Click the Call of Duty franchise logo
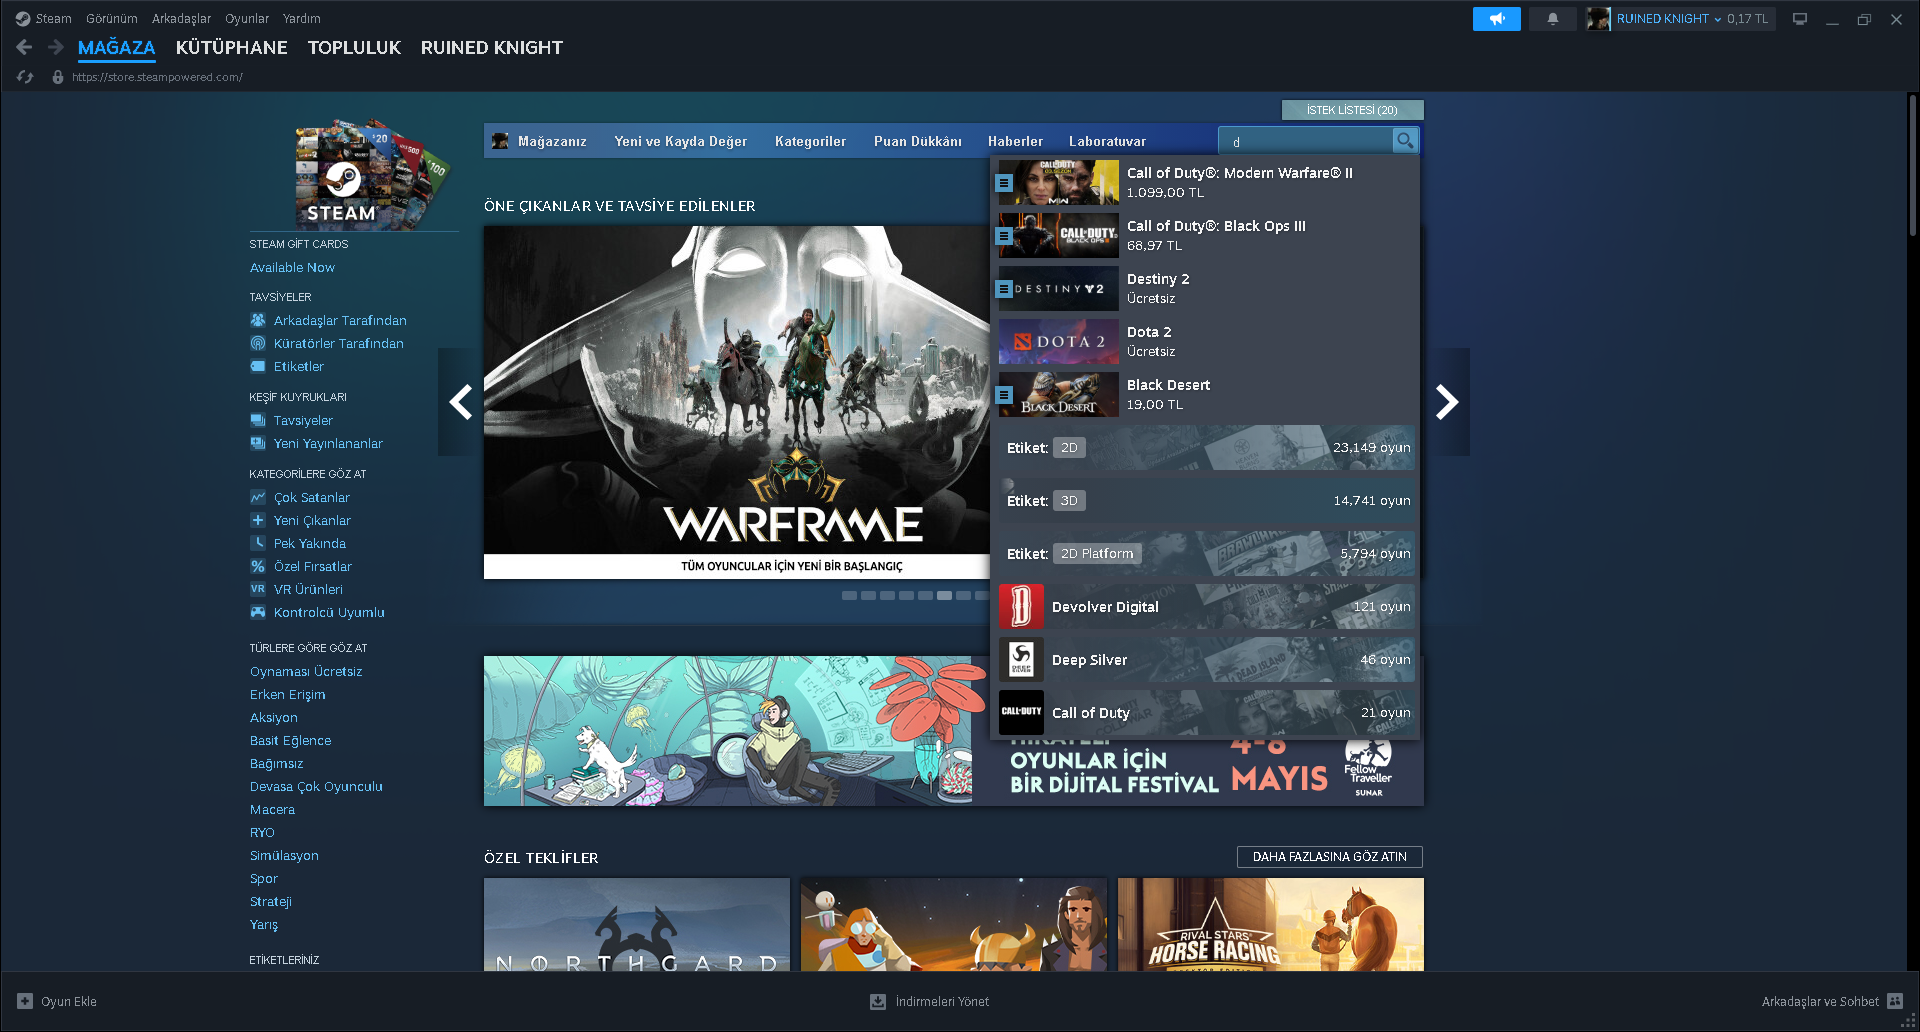This screenshot has width=1920, height=1032. pyautogui.click(x=1021, y=713)
